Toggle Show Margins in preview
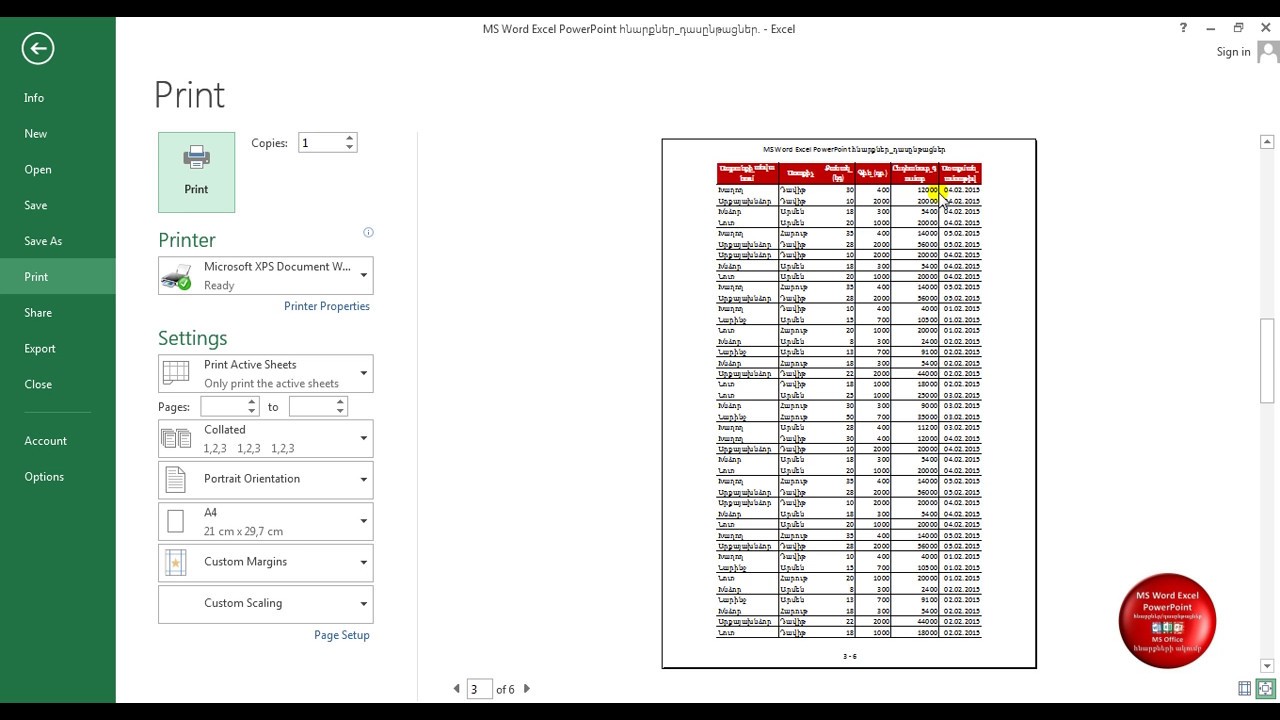The image size is (1280, 720). coord(1244,688)
